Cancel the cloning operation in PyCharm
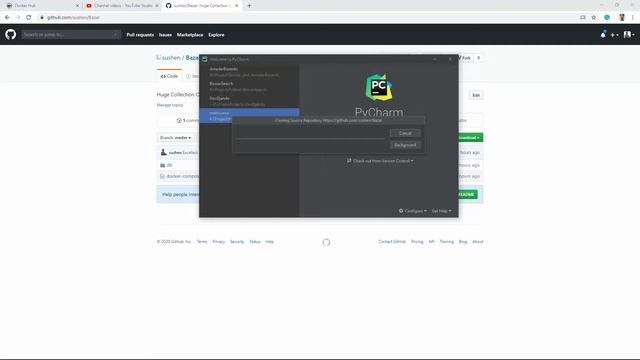 [405, 133]
